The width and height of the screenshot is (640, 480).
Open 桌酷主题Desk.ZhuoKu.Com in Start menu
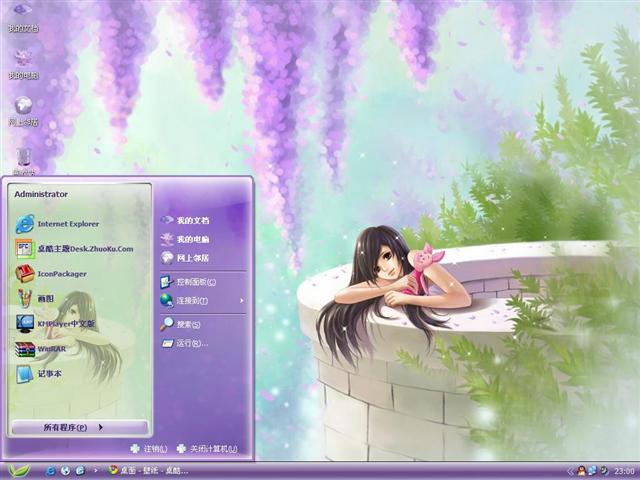click(x=74, y=249)
